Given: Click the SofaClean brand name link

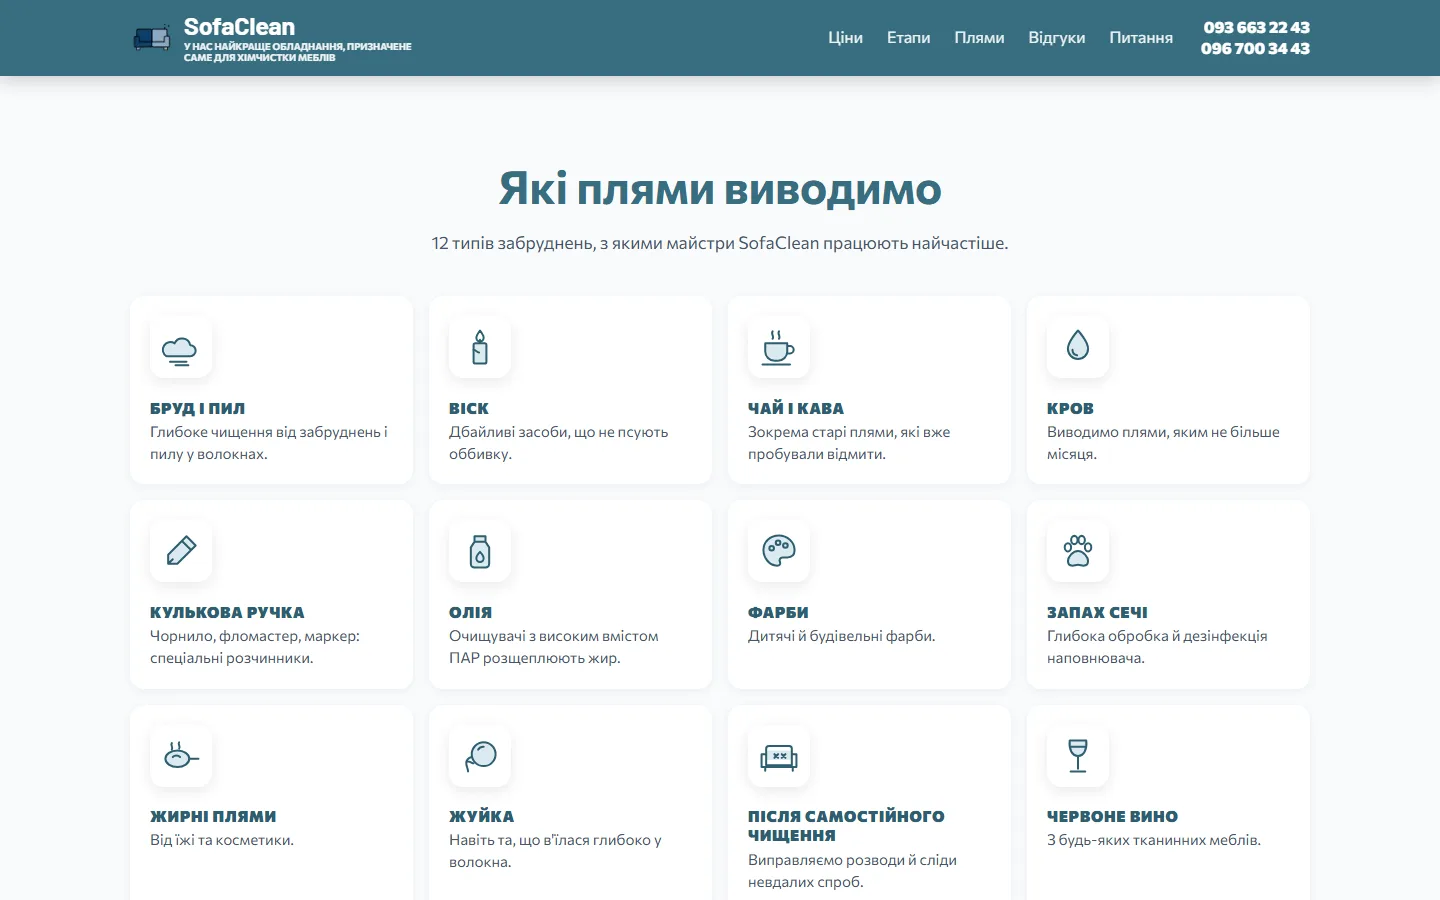Looking at the screenshot, I should [x=239, y=27].
